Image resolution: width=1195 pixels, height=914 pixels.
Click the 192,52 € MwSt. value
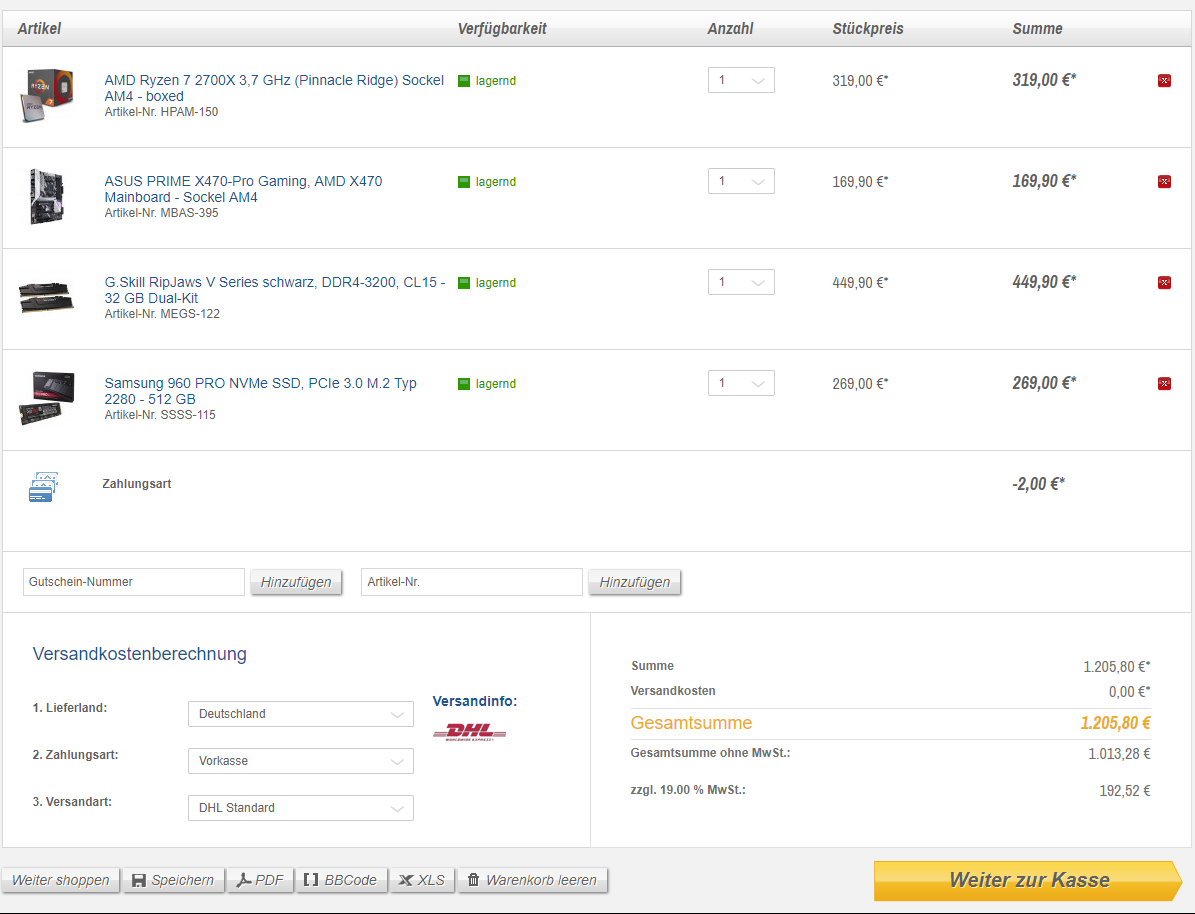point(1125,791)
